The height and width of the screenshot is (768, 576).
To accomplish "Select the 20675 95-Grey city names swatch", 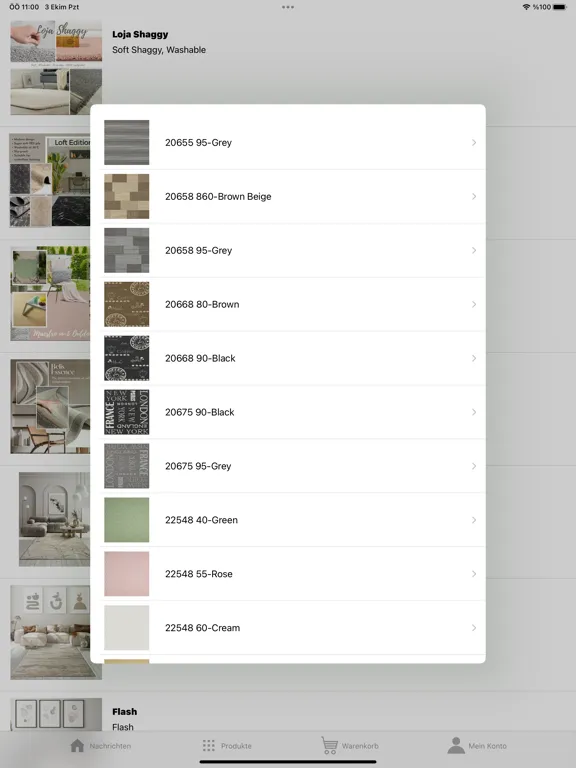I will pyautogui.click(x=126, y=466).
